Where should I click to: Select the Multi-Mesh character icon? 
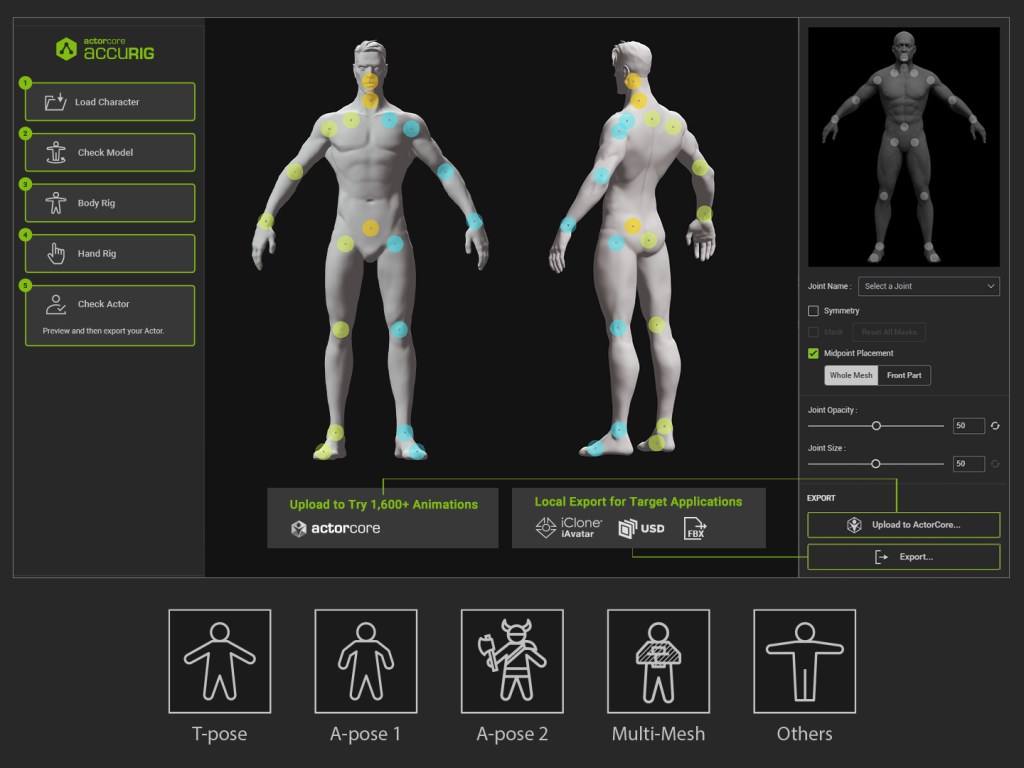click(x=658, y=661)
